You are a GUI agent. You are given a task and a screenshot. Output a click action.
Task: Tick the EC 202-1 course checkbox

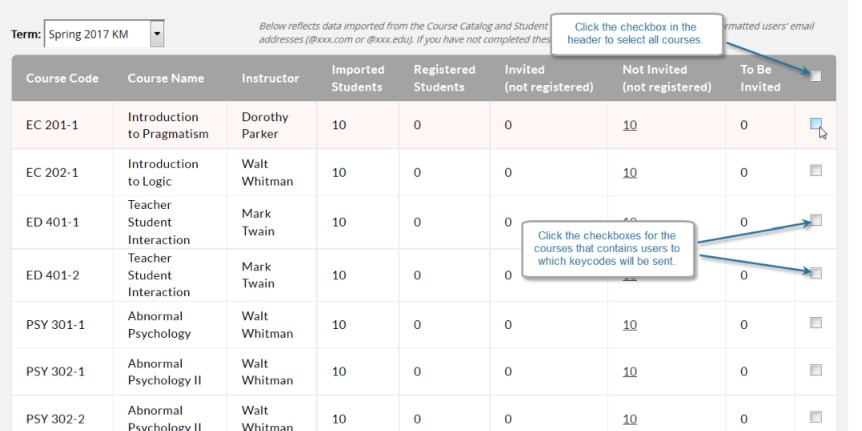[816, 171]
